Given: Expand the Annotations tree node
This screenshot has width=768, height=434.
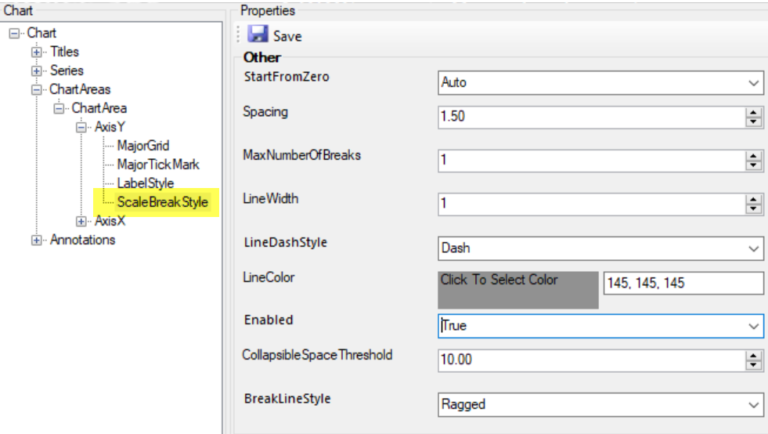Looking at the screenshot, I should tap(36, 240).
